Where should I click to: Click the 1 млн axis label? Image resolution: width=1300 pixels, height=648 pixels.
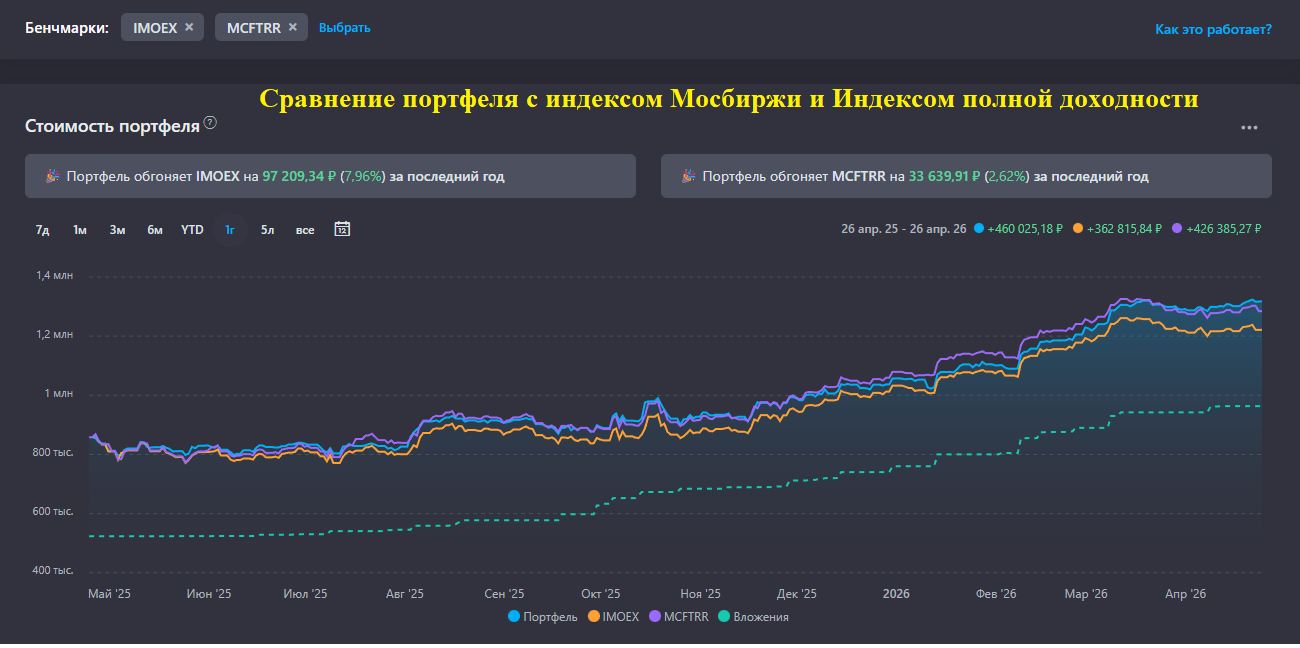tap(58, 394)
